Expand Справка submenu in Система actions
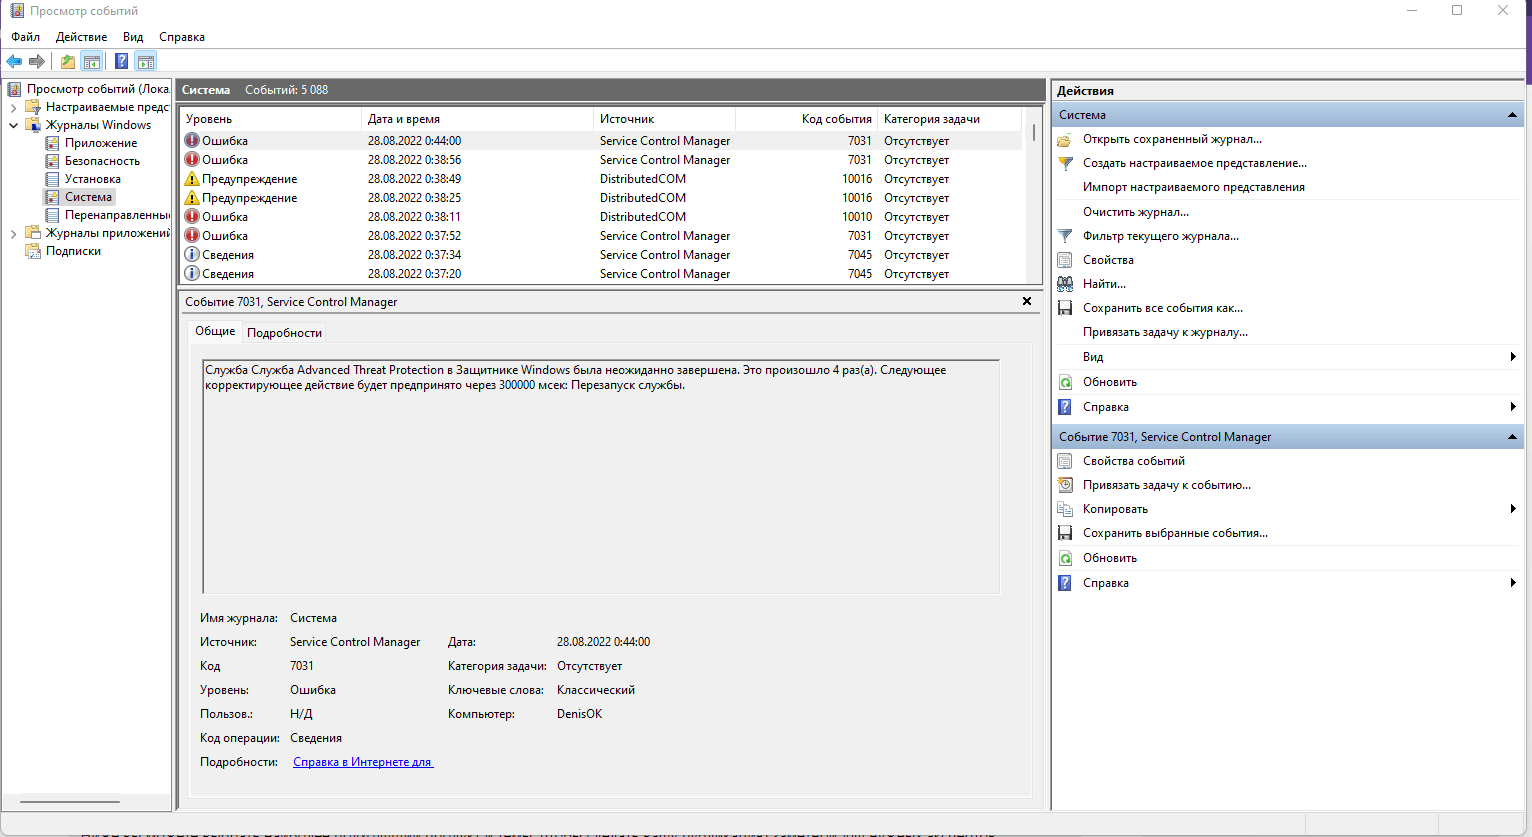Screen dimensions: 1532x837 point(1513,407)
